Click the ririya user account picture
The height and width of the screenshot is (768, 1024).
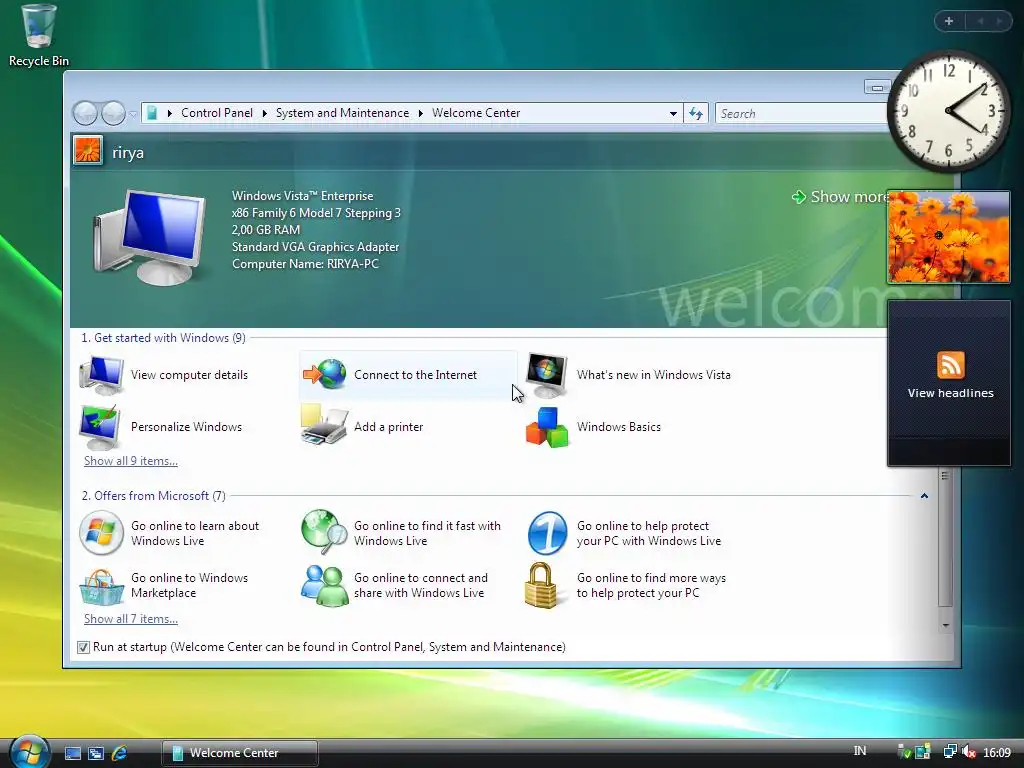(88, 151)
